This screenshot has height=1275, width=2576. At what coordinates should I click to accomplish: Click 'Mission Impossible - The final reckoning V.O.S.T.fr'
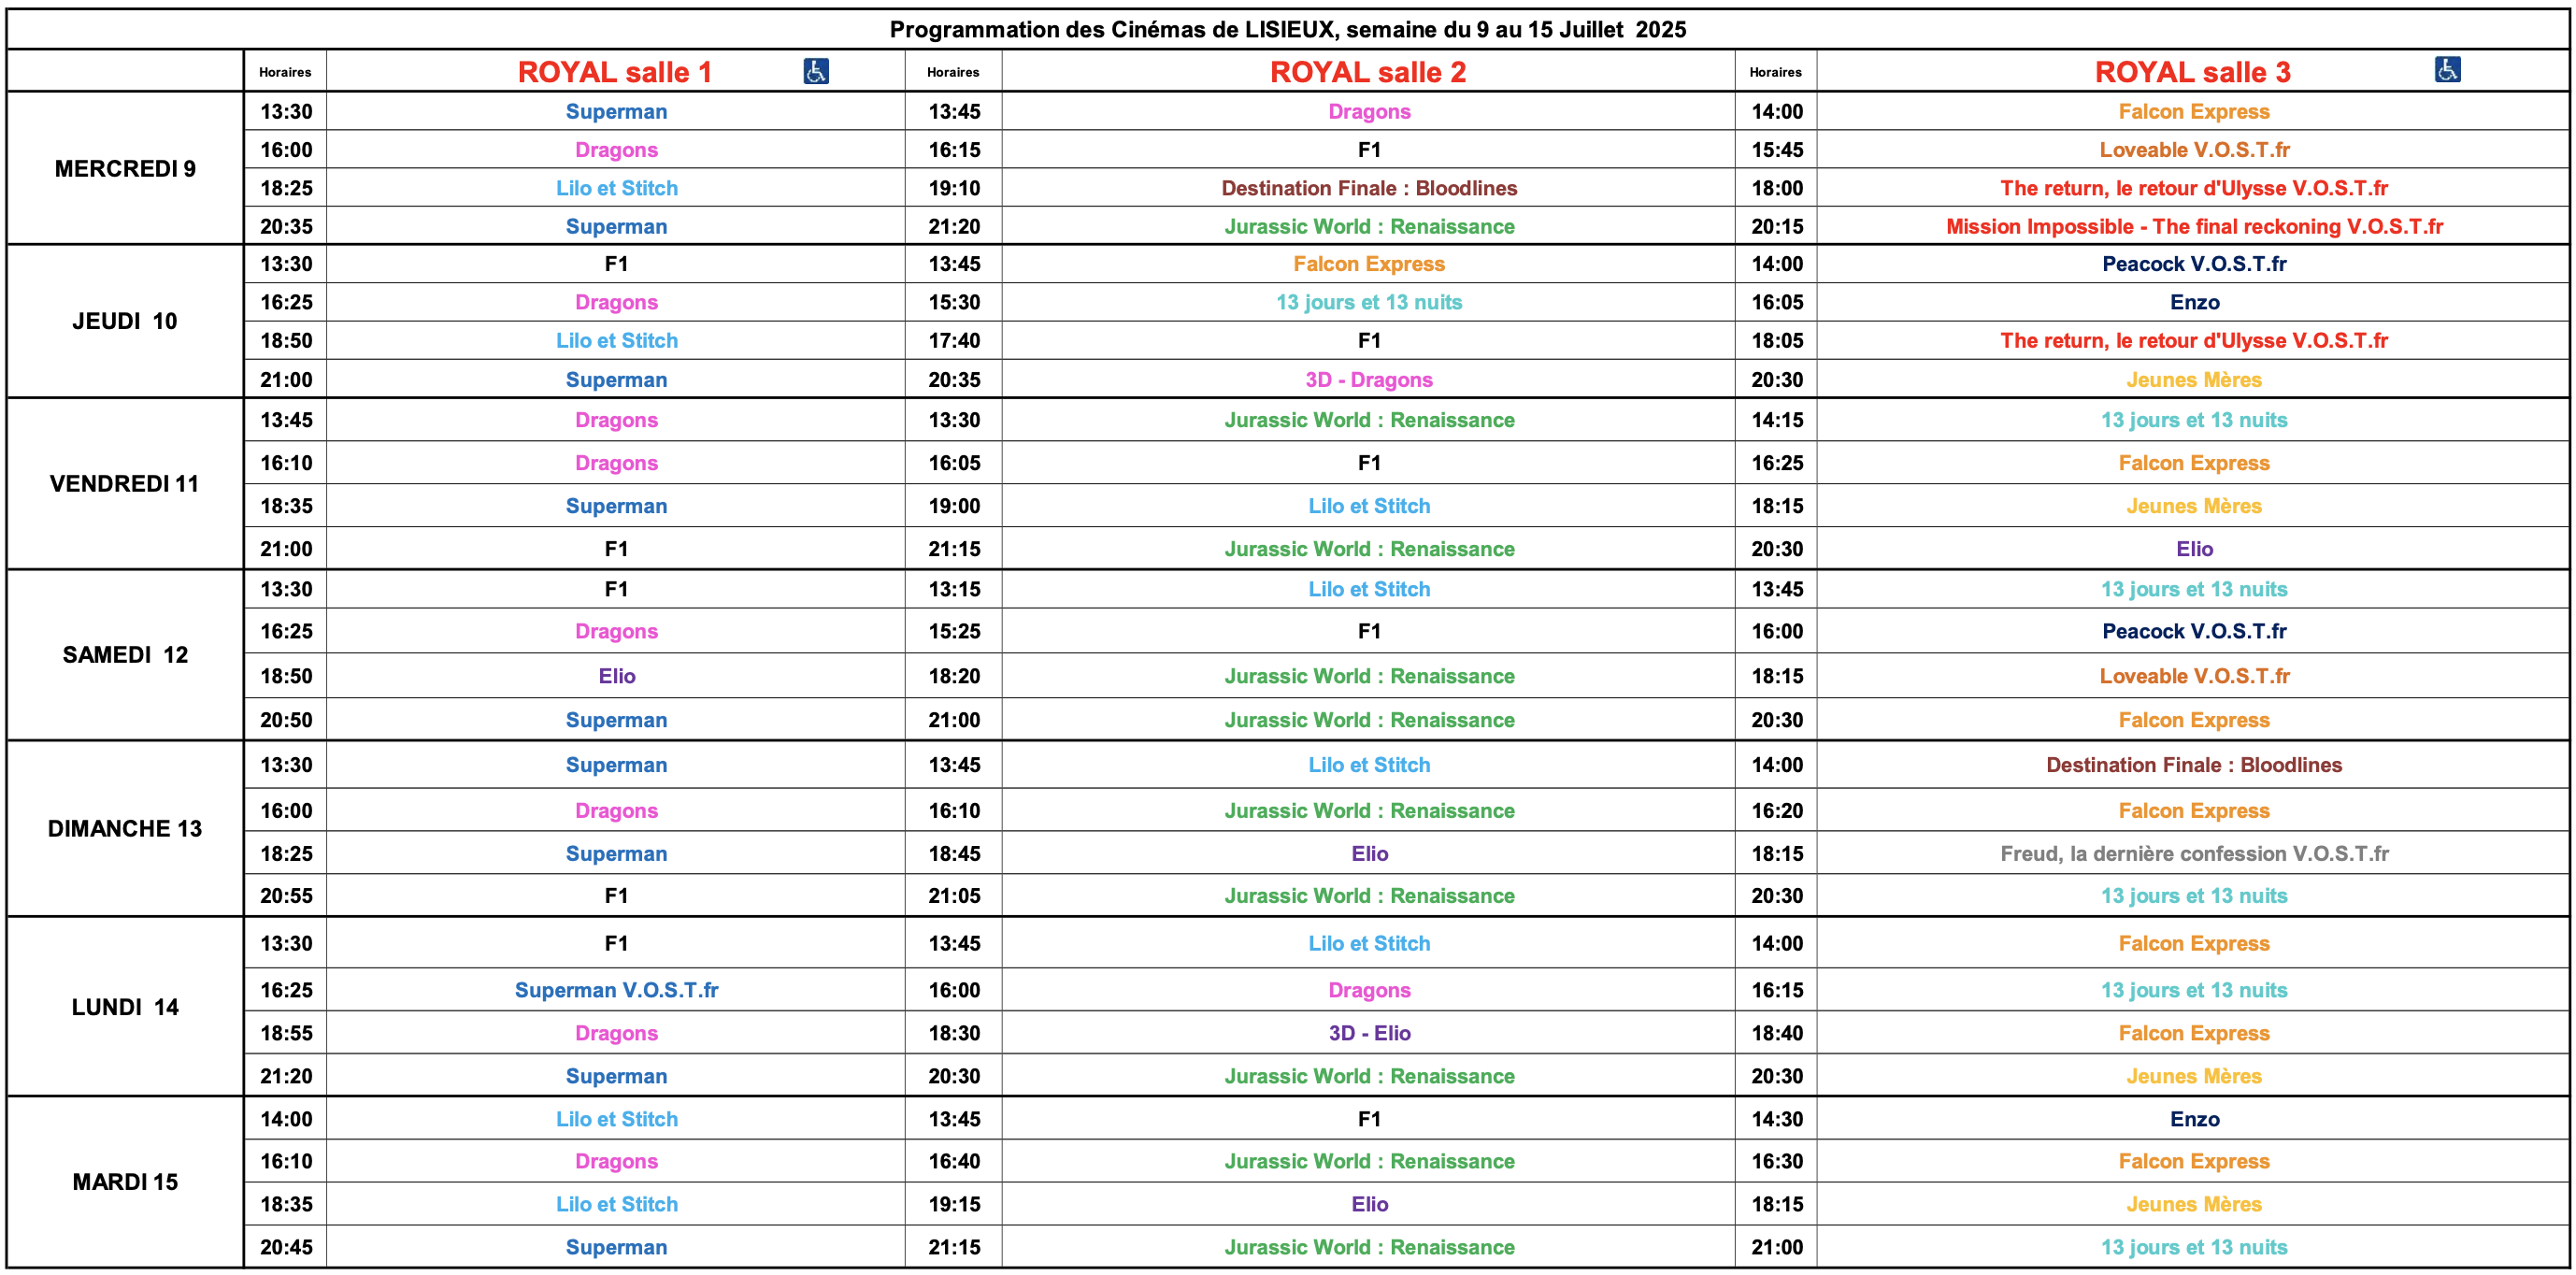(x=2194, y=227)
